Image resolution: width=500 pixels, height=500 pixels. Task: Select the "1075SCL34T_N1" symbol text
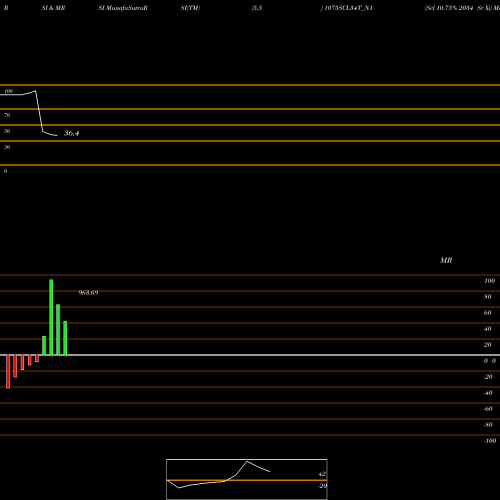click(348, 8)
